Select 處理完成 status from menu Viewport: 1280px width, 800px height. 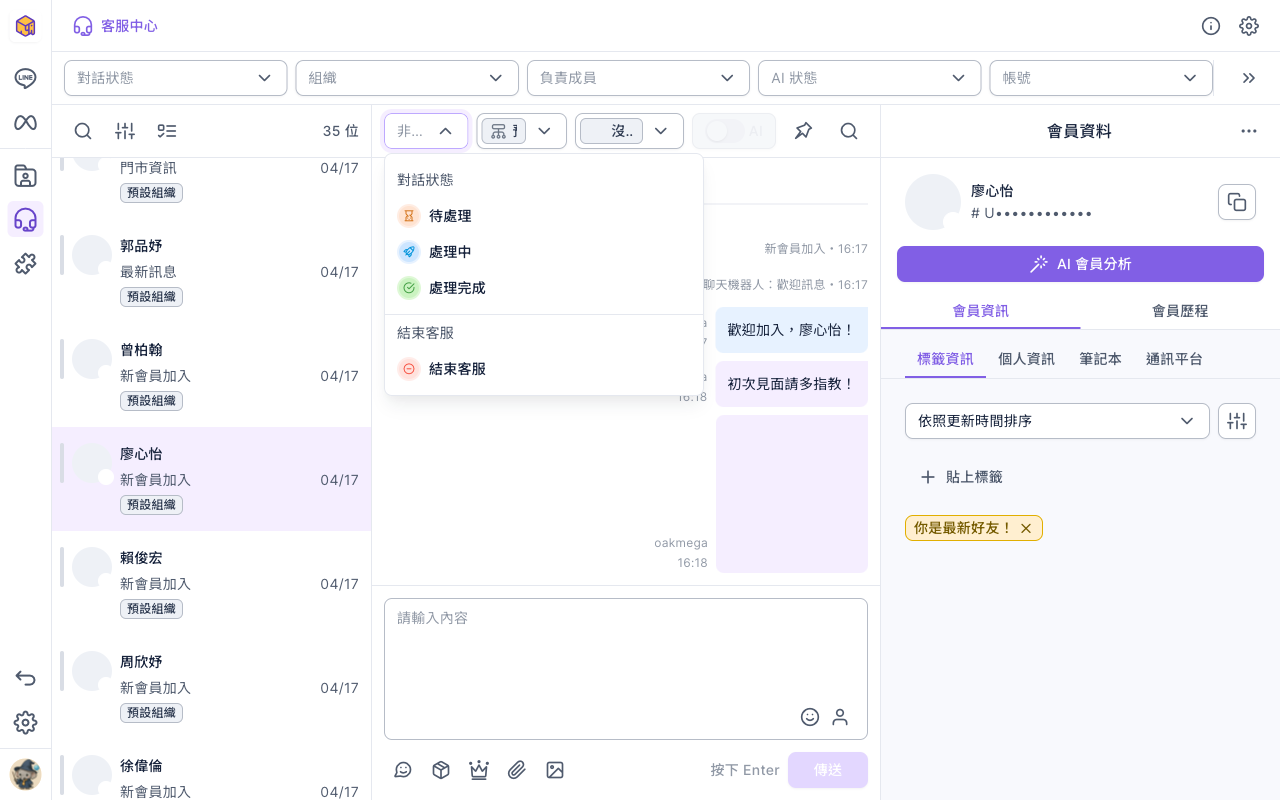544,288
